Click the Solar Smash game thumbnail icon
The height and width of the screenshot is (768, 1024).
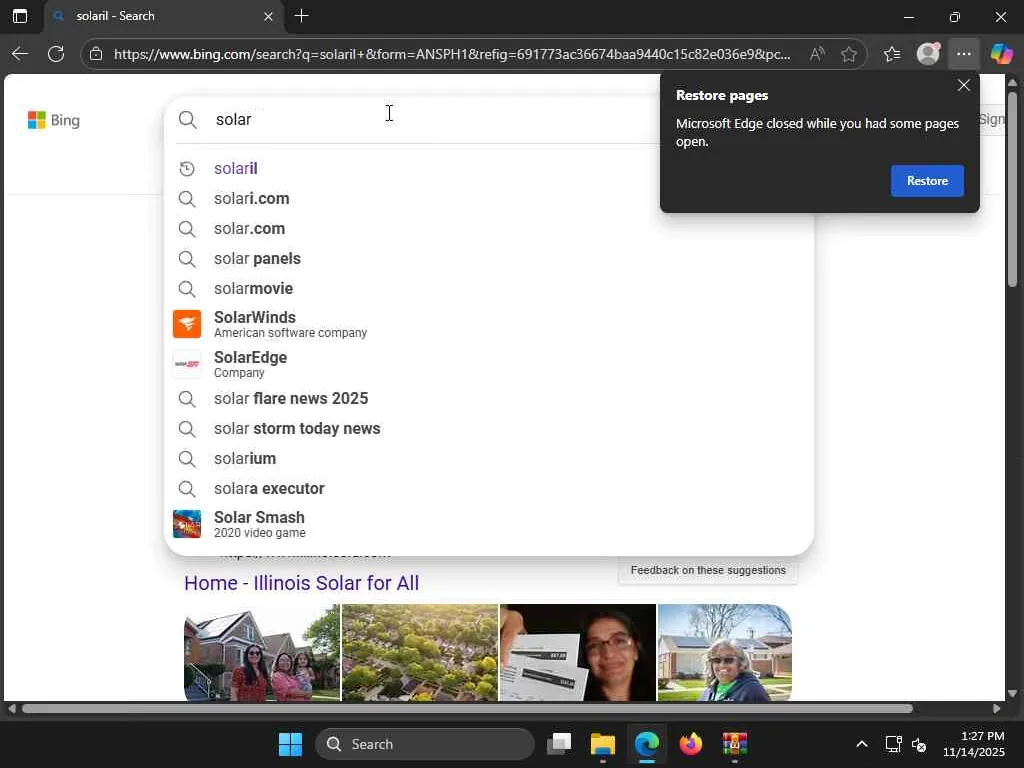pos(187,524)
